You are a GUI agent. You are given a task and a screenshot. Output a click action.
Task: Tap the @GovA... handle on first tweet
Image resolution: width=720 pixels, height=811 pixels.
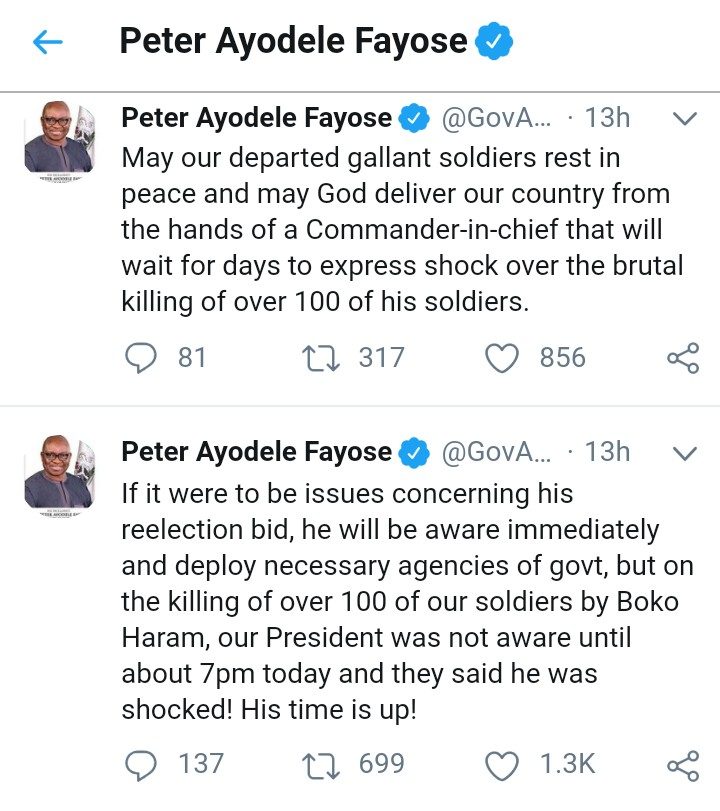point(496,118)
